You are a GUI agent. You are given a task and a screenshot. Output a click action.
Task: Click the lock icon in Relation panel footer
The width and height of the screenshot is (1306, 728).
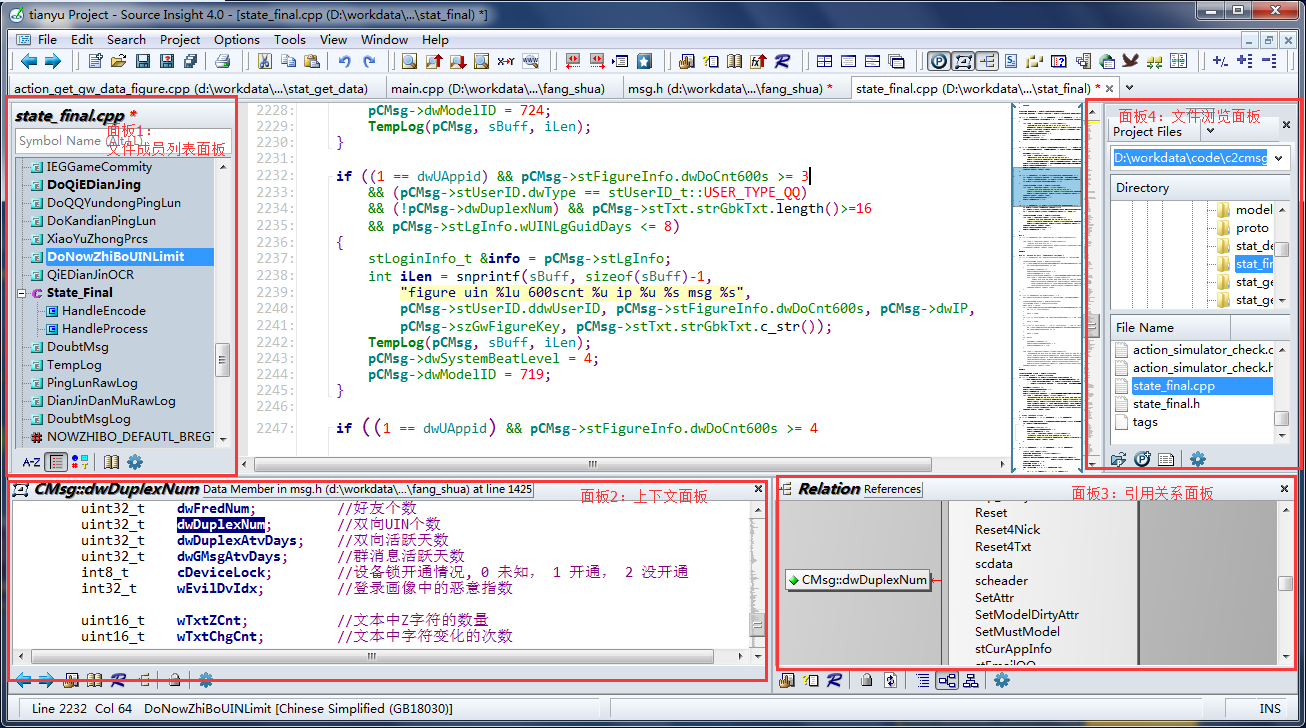pyautogui.click(x=867, y=680)
